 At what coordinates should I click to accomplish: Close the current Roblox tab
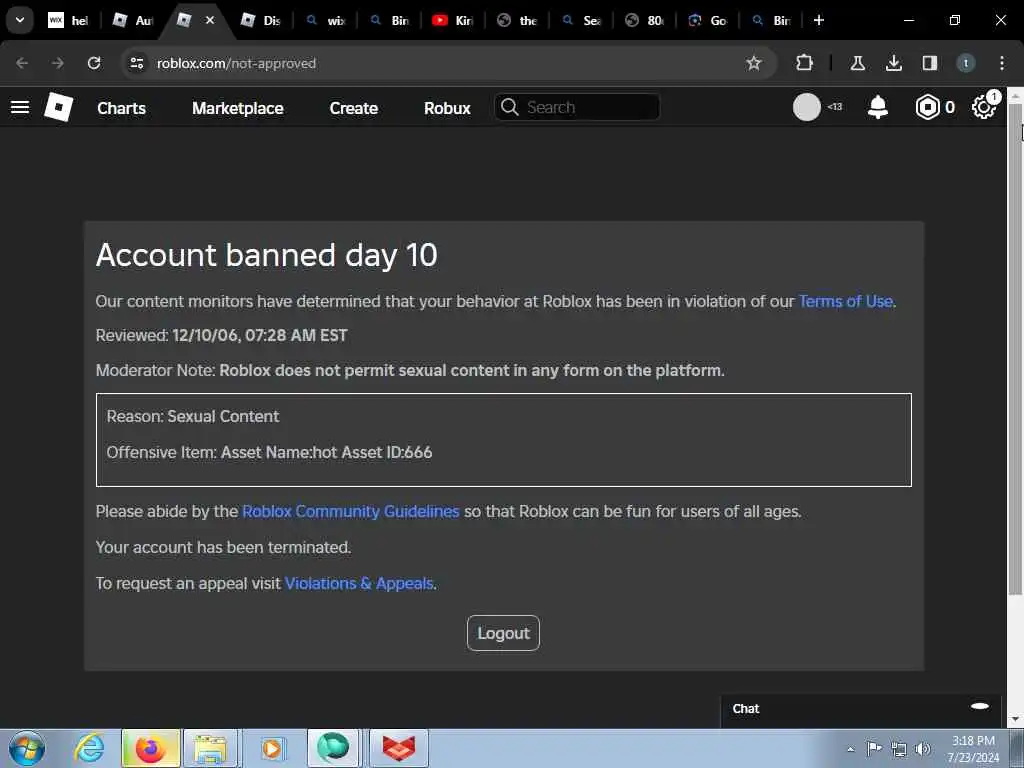tap(210, 20)
